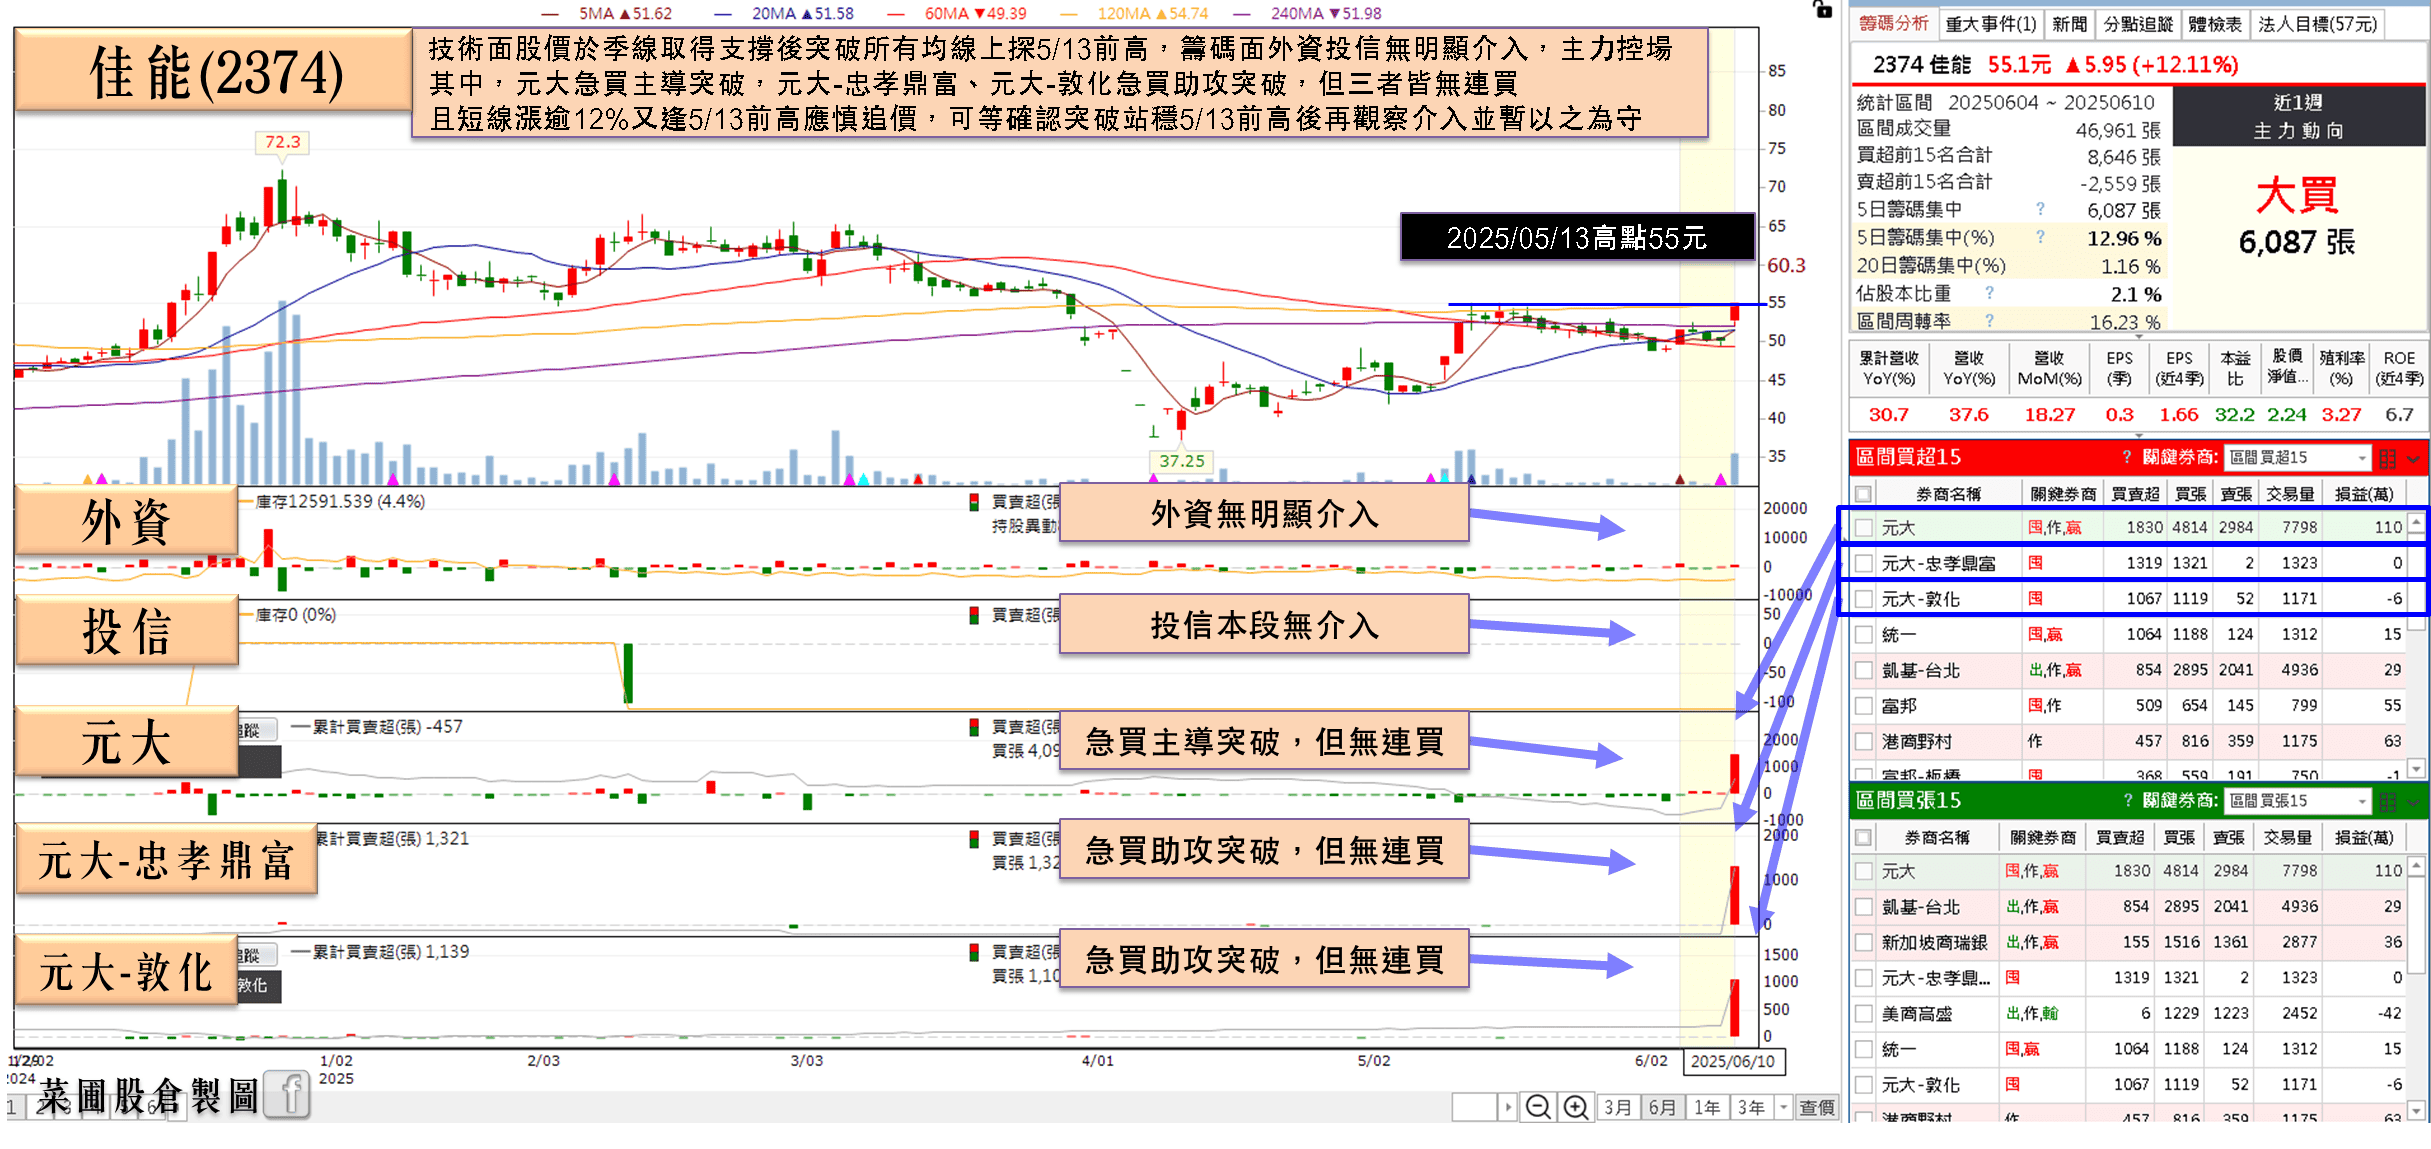Select 3年 chart range button
Viewport: 2431px width, 1149px height.
[x=1751, y=1107]
